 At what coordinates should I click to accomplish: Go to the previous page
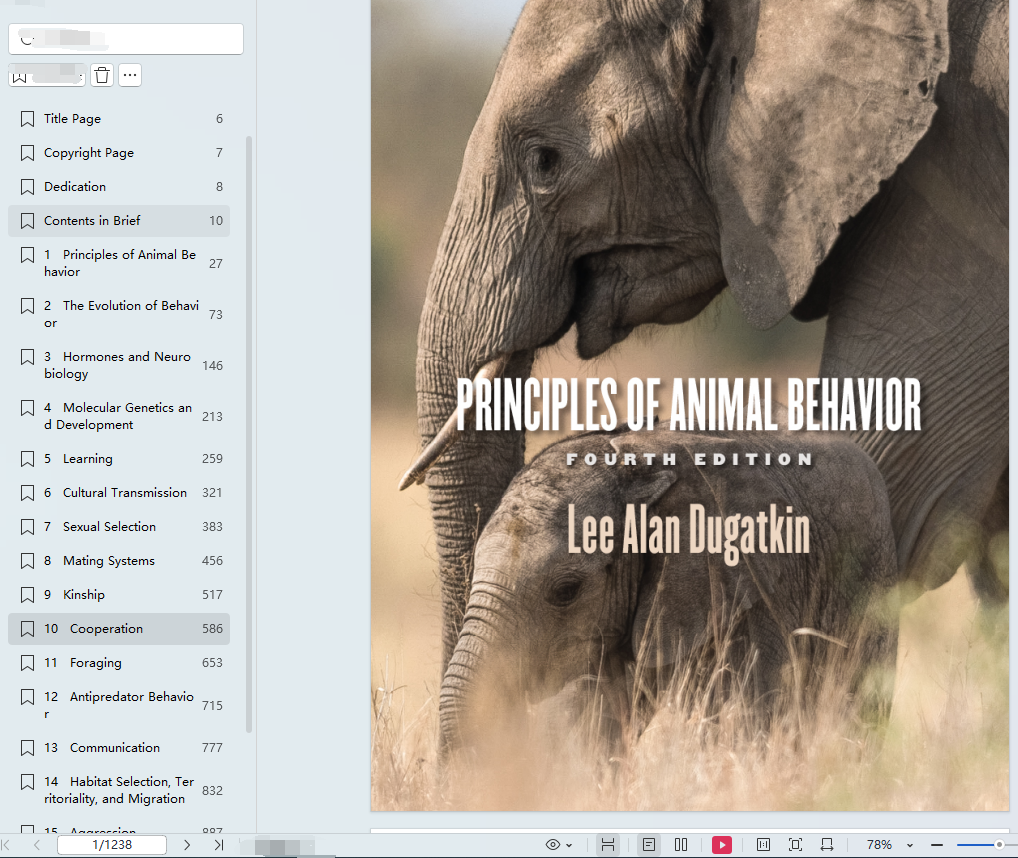pos(36,844)
